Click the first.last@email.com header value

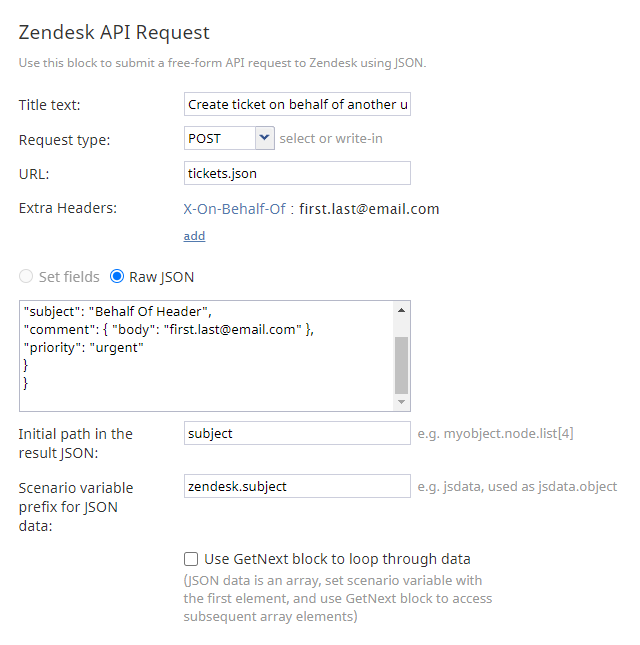coord(369,209)
